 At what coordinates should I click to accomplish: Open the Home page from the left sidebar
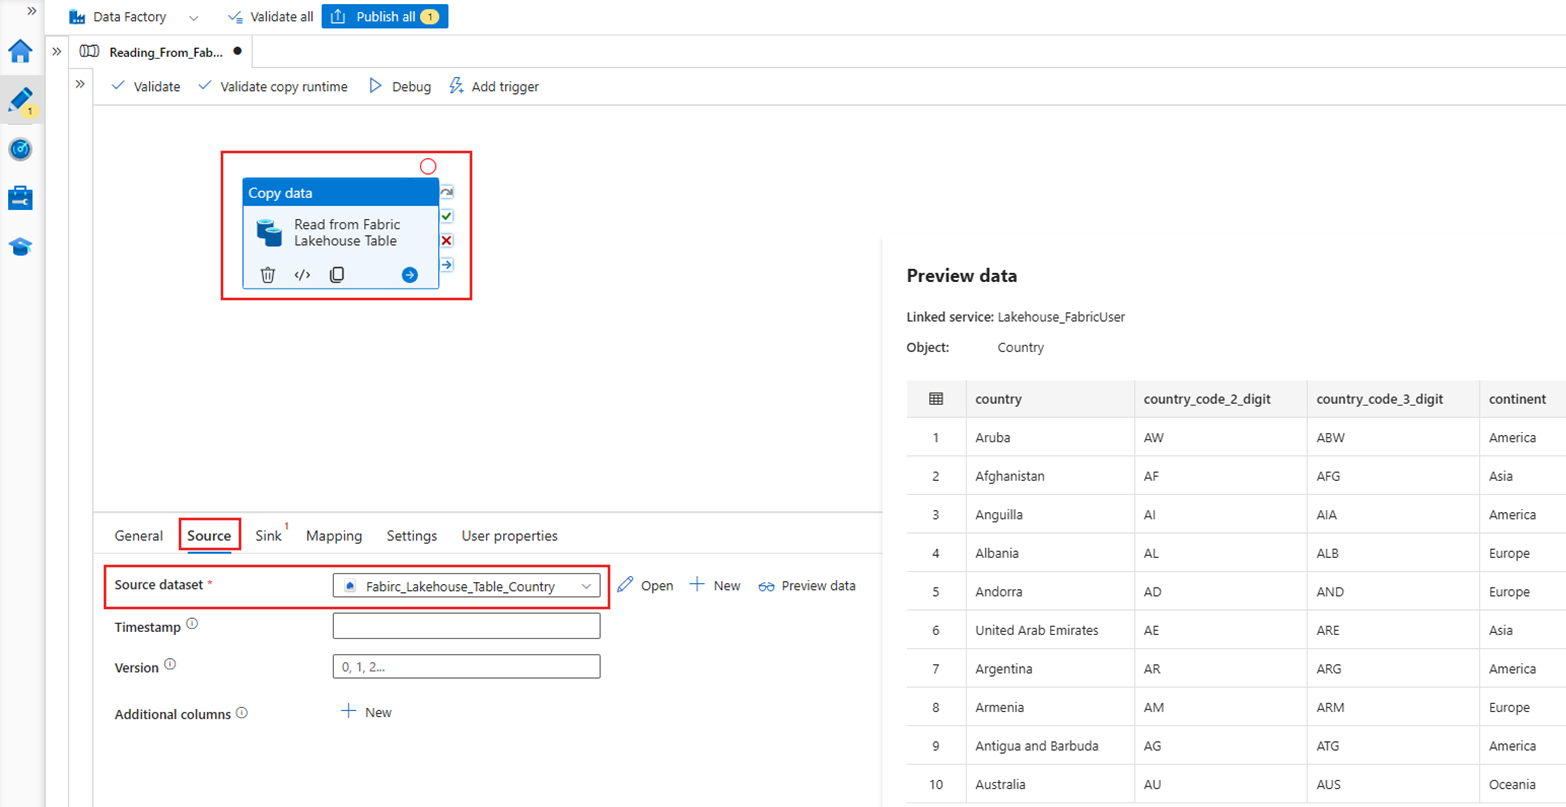[x=20, y=52]
